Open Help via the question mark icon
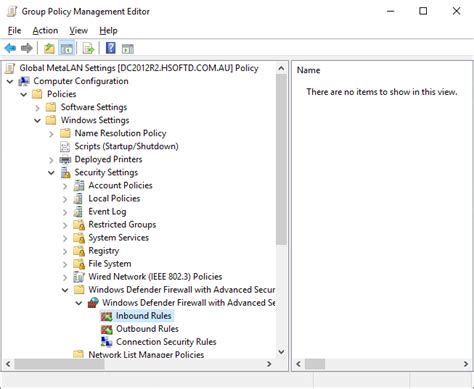474x389 pixels. point(111,49)
